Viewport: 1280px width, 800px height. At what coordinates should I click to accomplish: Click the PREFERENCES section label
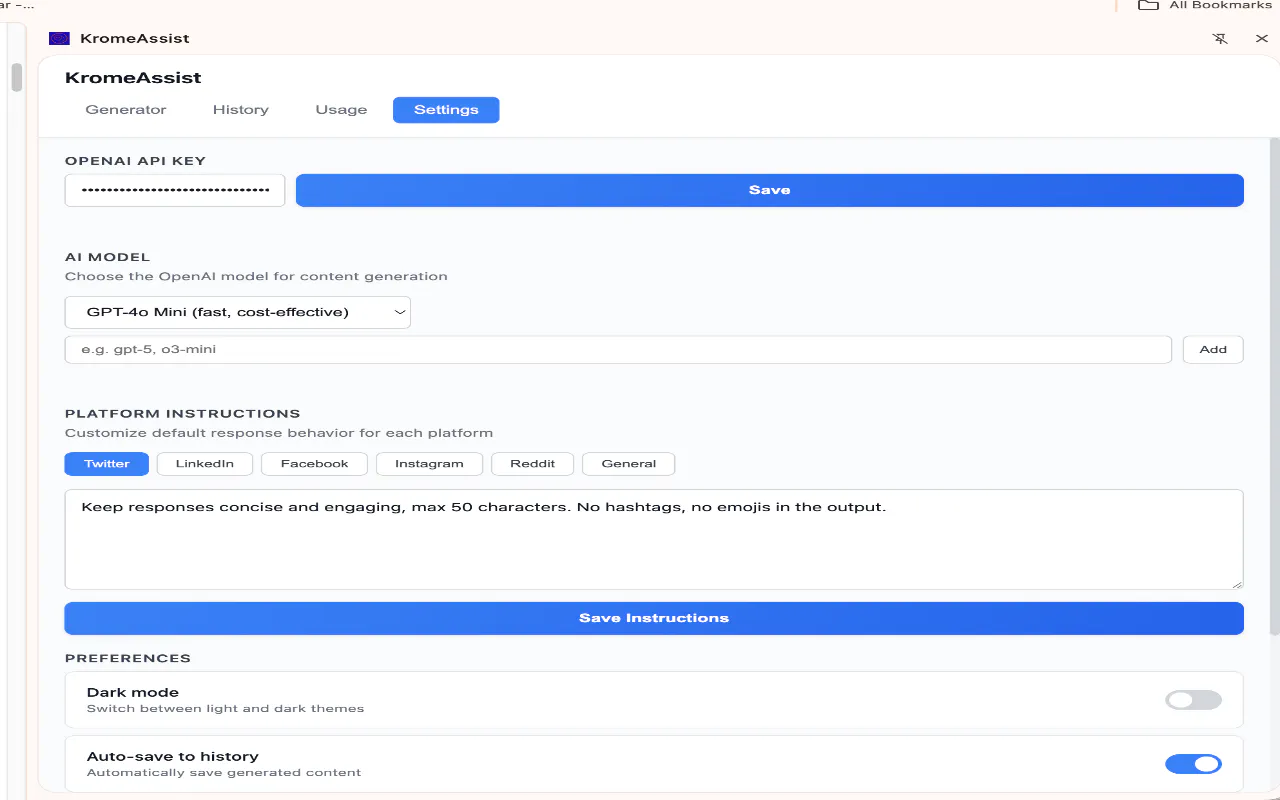pyautogui.click(x=128, y=658)
